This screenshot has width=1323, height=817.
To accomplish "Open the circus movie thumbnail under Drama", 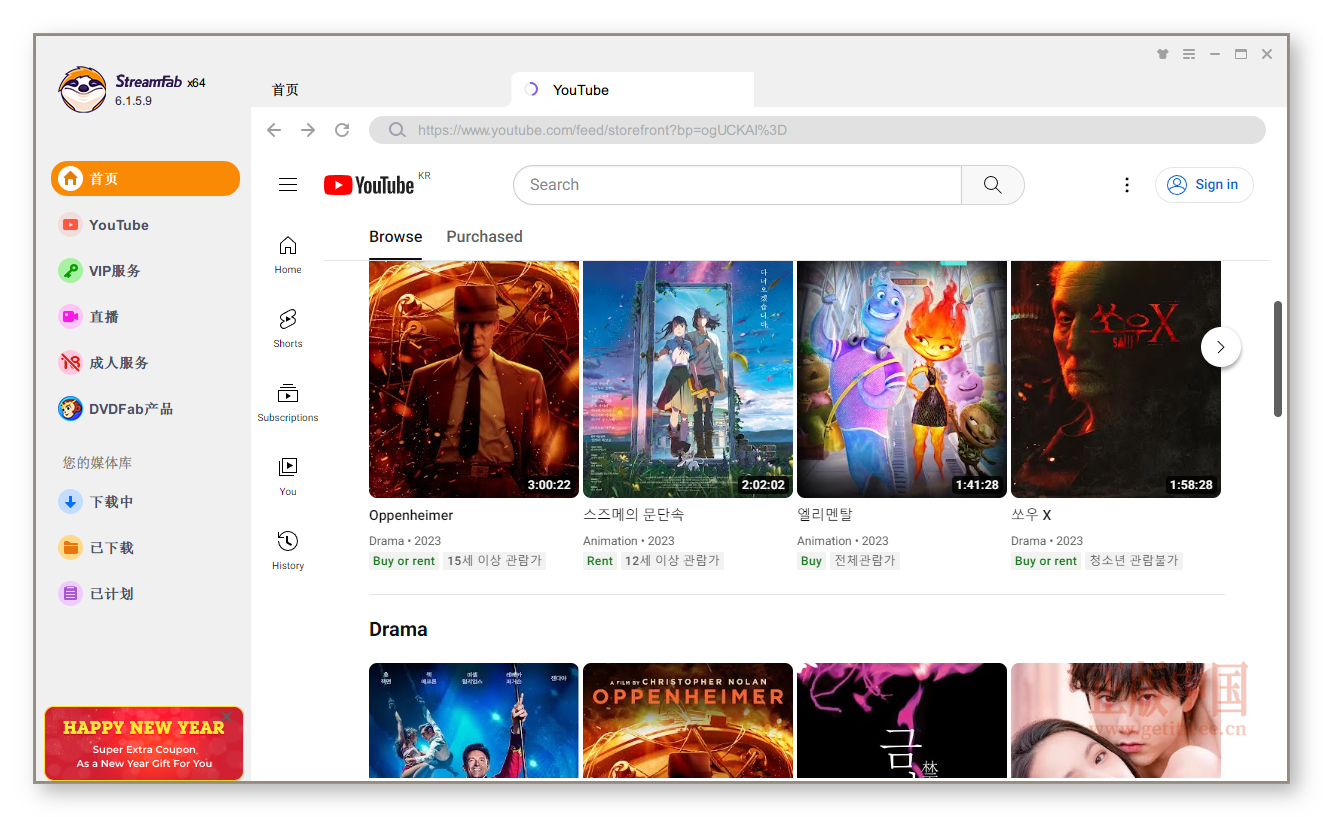I will click(x=474, y=720).
